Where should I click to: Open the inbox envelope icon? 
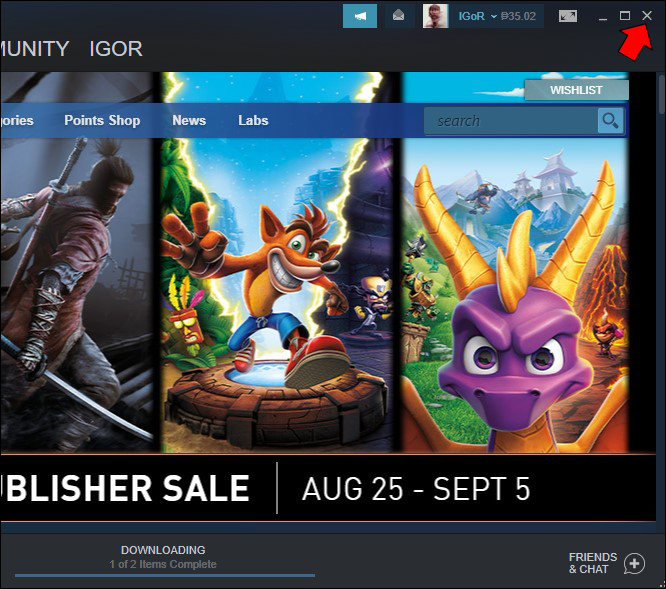pyautogui.click(x=398, y=16)
